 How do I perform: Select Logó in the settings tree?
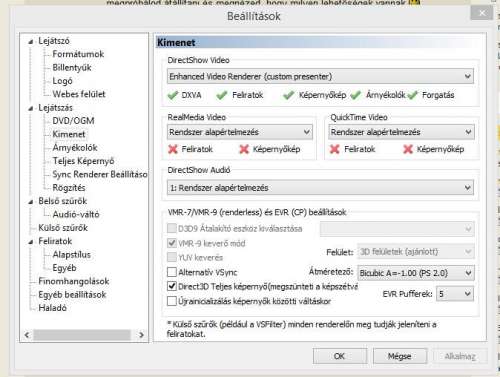click(62, 81)
